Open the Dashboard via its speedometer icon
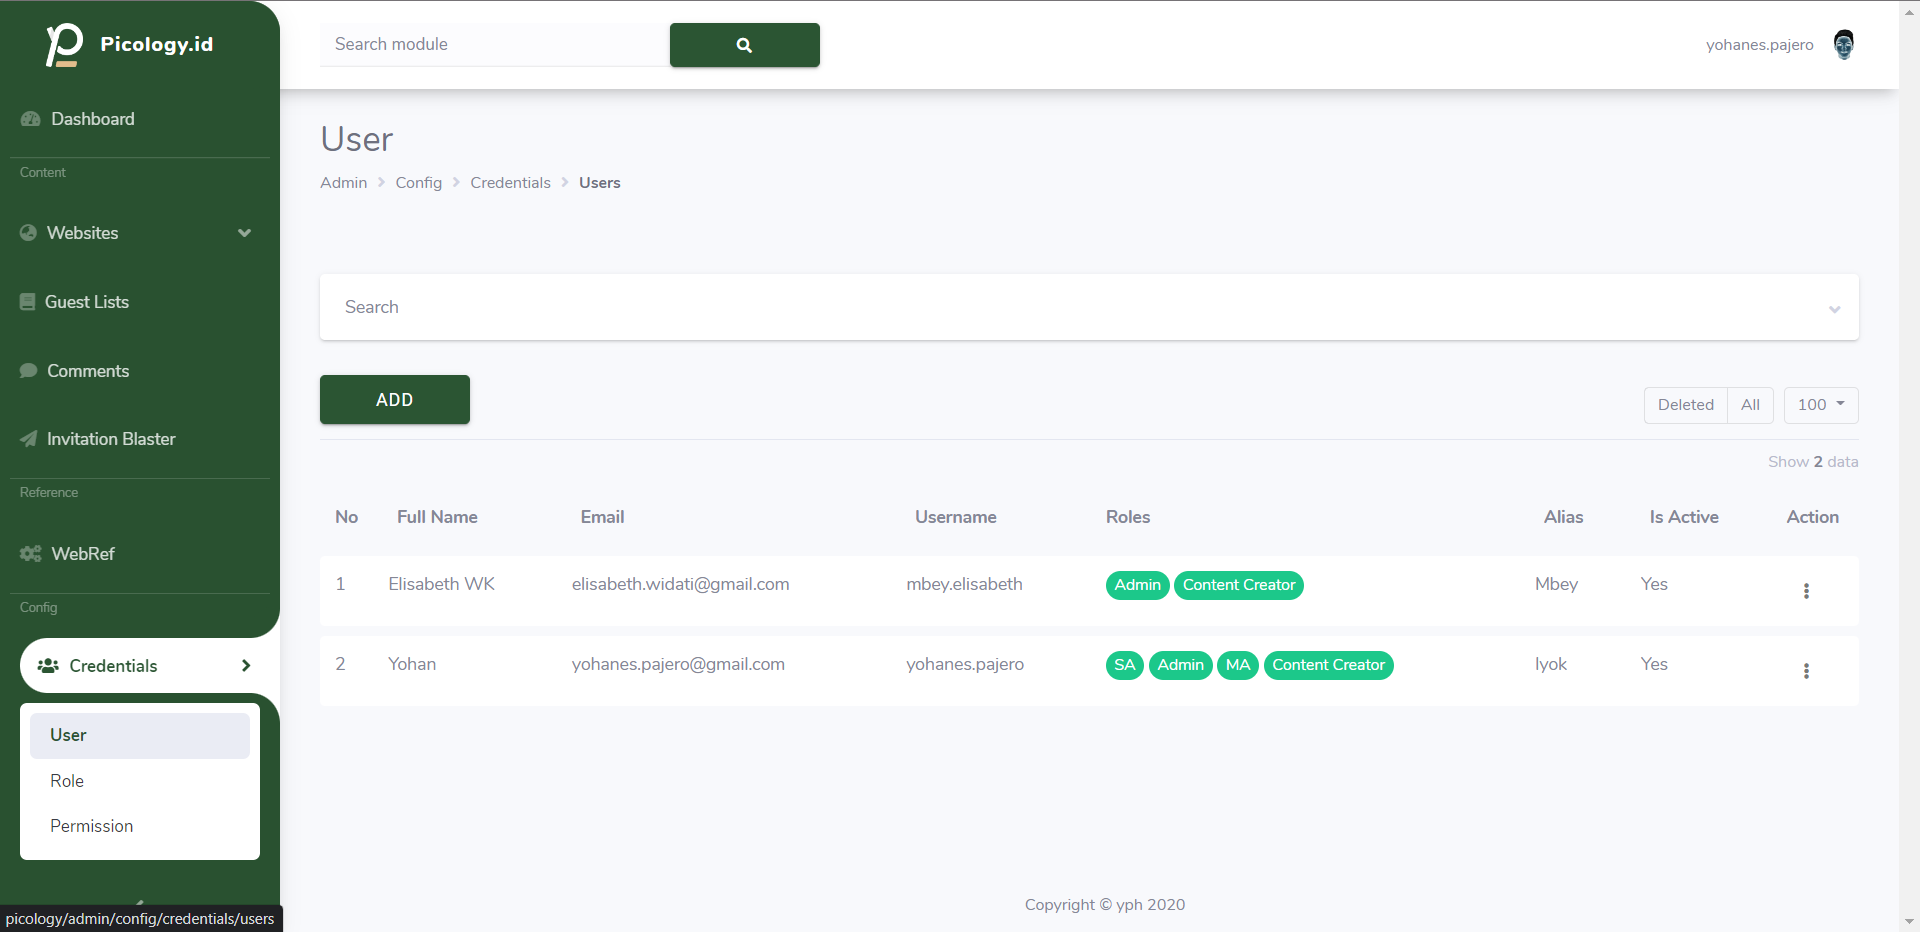 point(29,118)
